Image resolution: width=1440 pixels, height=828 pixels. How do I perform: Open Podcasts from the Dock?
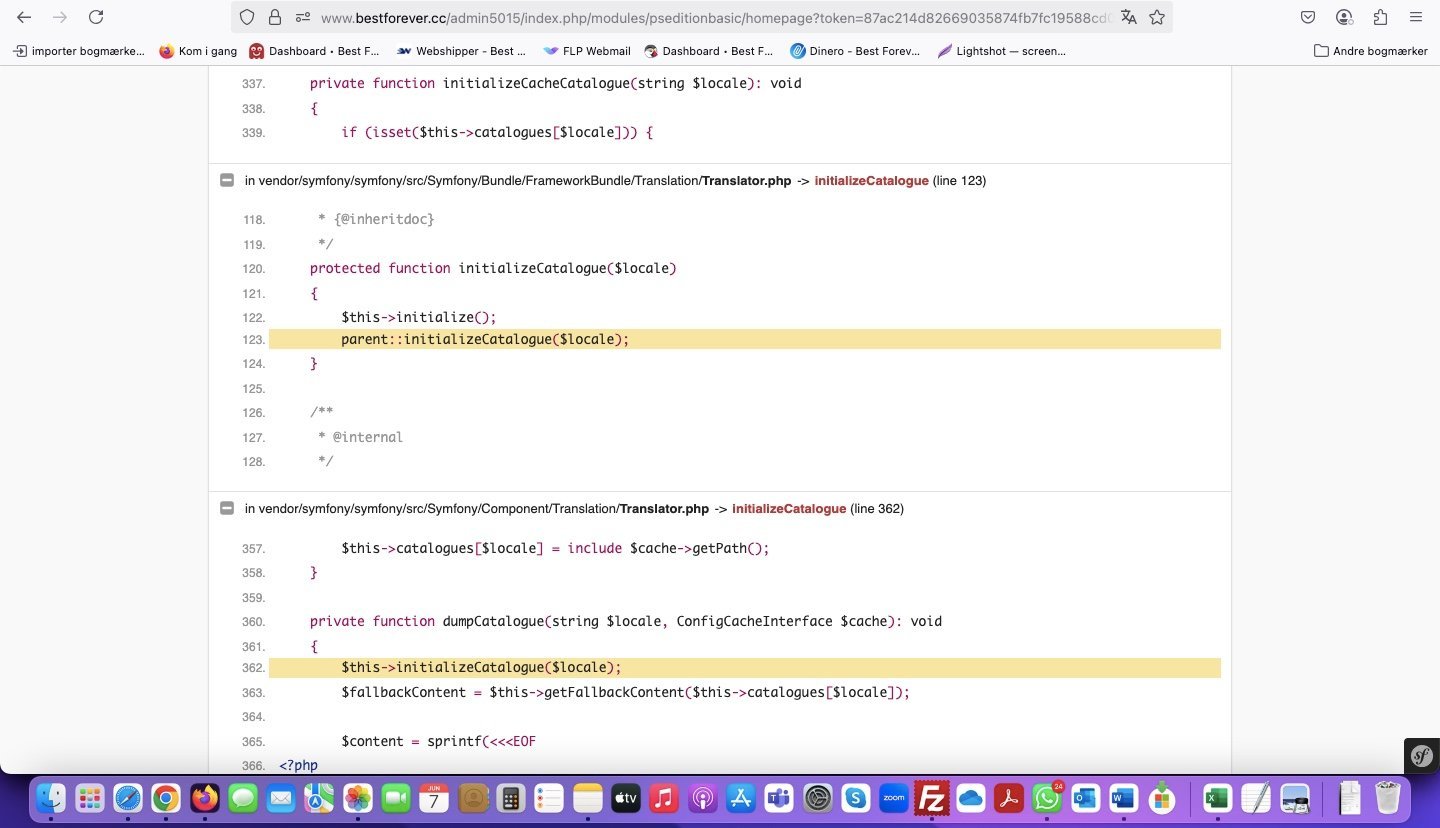click(702, 798)
